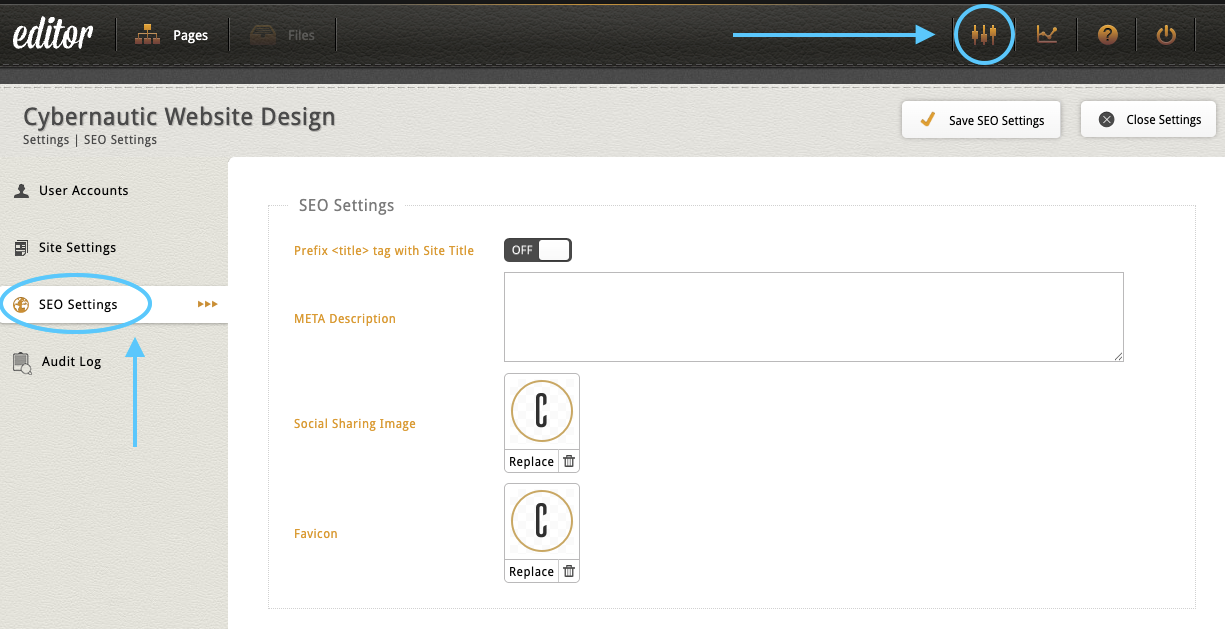1225x629 pixels.
Task: Click inside the META Description text area
Action: [x=813, y=316]
